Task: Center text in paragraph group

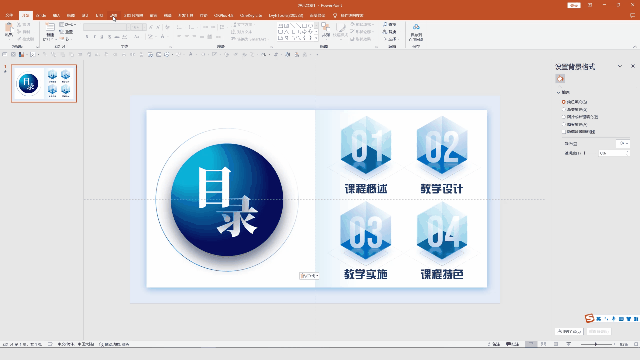Action: click(x=187, y=37)
